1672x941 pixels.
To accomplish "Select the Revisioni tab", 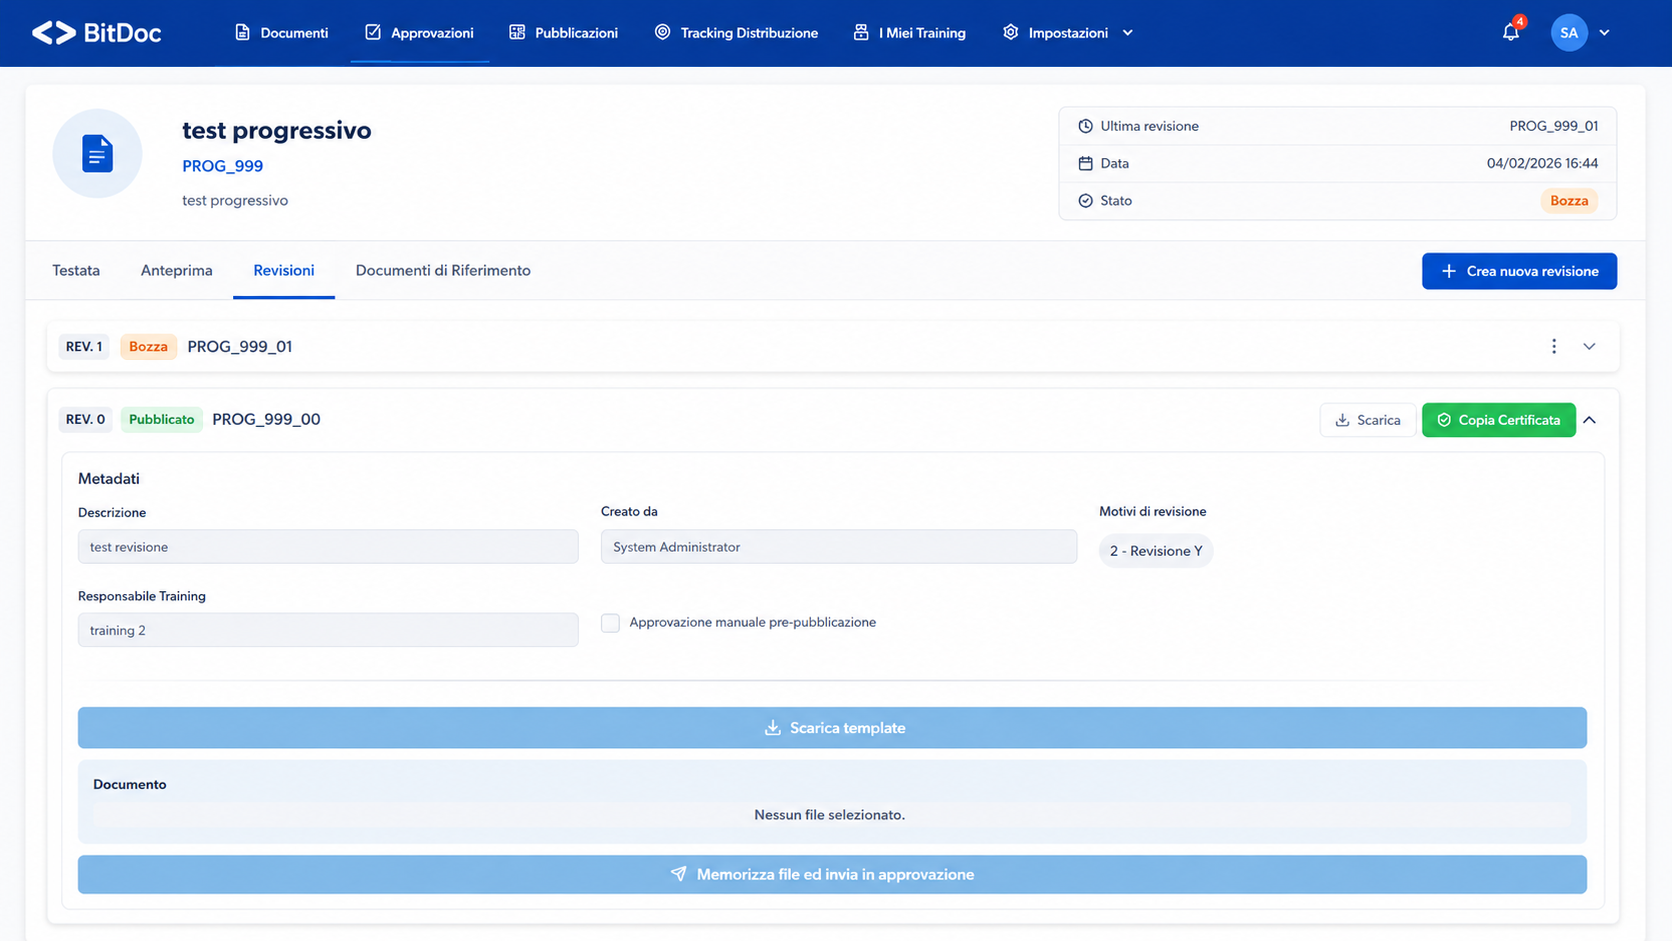I will pyautogui.click(x=284, y=270).
